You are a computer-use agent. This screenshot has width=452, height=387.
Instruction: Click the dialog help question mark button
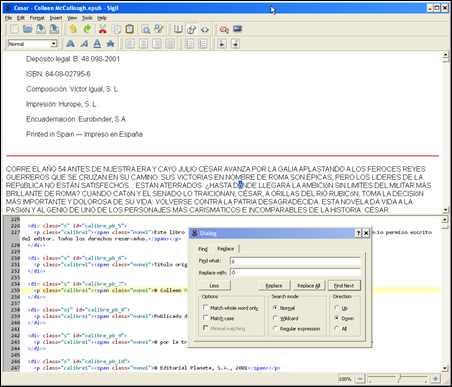[358, 233]
